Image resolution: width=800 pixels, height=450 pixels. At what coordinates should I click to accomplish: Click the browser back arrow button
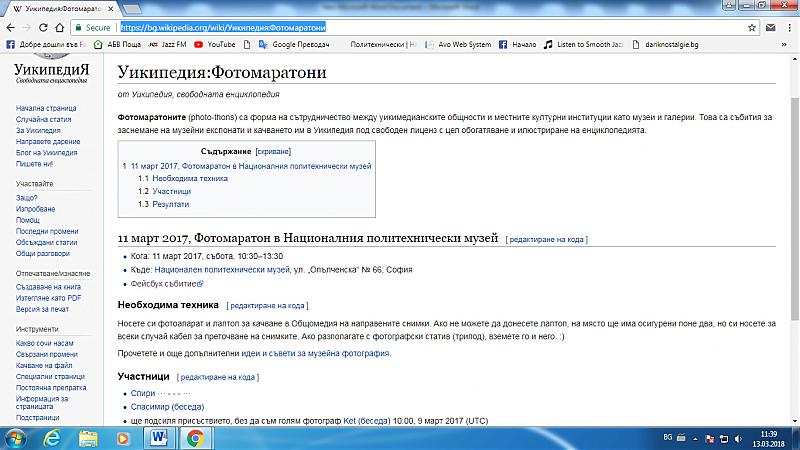(x=12, y=28)
